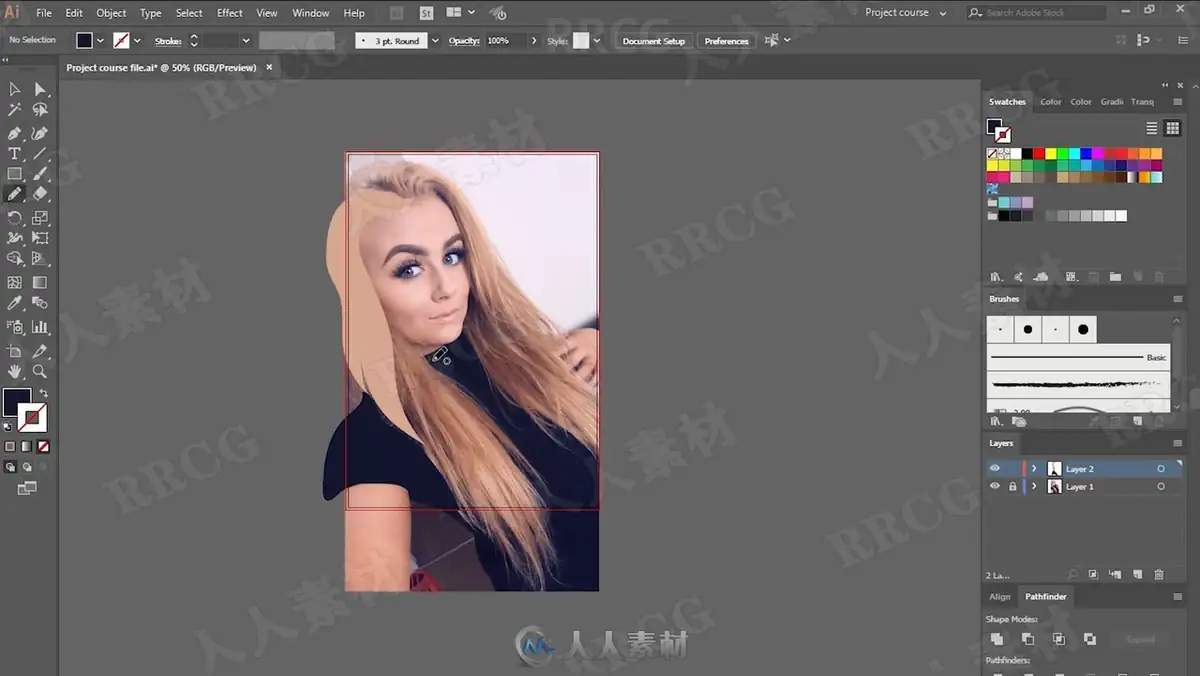Image resolution: width=1200 pixels, height=676 pixels.
Task: Switch swatches to thumbnail grid view
Action: coord(1172,128)
